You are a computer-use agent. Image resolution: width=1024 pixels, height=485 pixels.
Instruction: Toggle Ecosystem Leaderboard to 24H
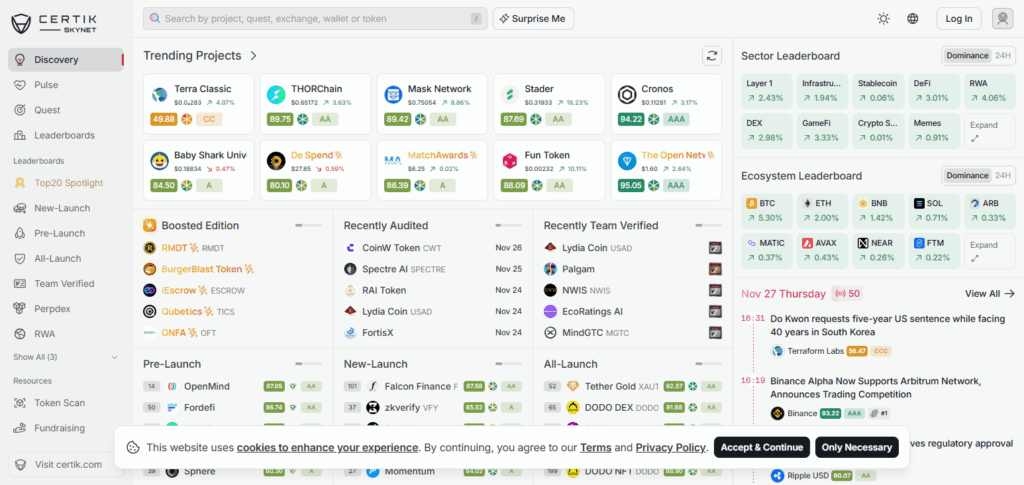click(x=1002, y=176)
